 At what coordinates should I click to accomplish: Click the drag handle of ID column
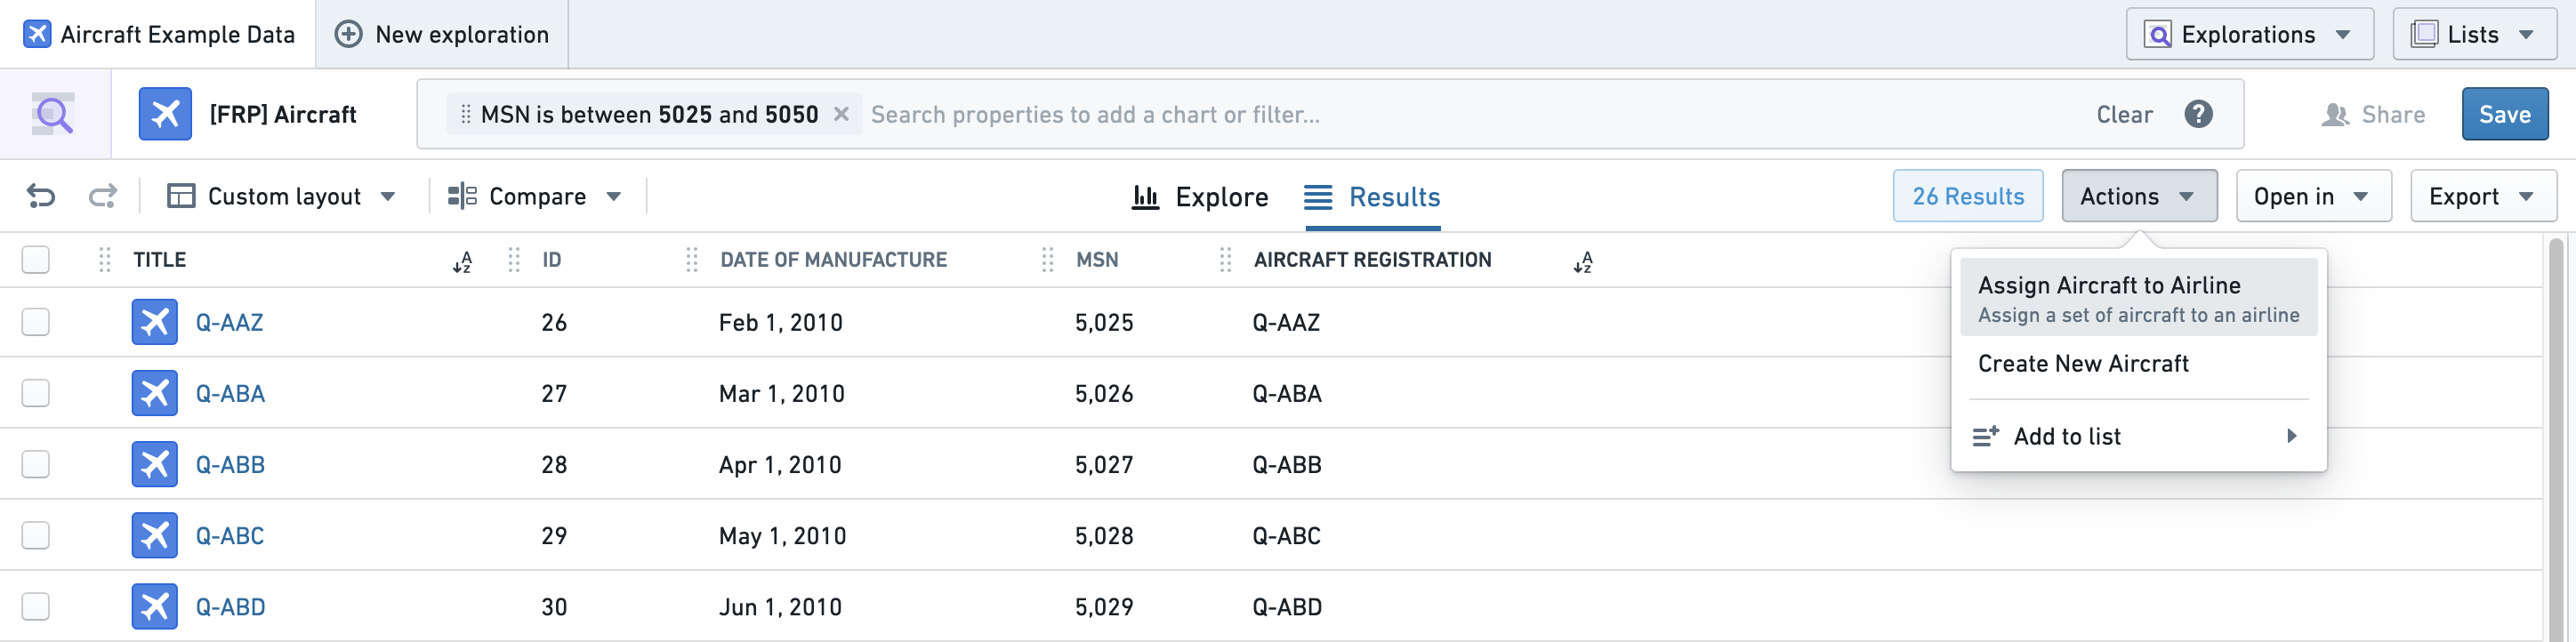click(514, 260)
